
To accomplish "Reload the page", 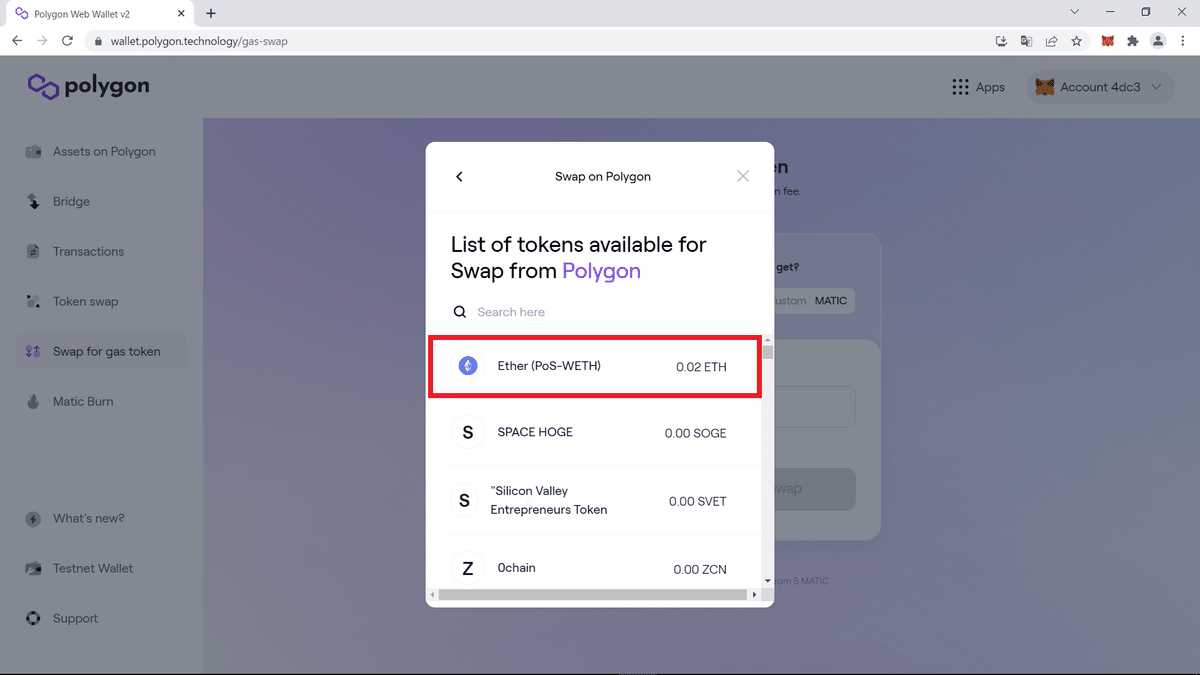I will tap(67, 41).
